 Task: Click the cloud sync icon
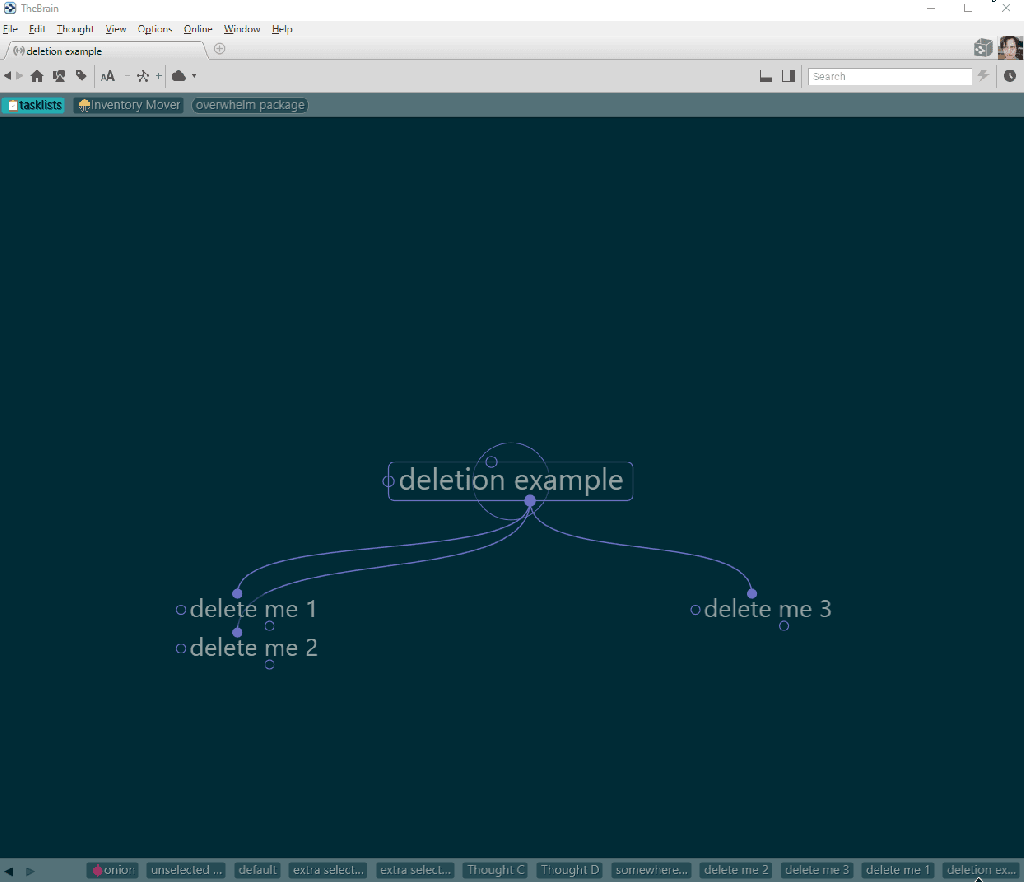pyautogui.click(x=179, y=76)
